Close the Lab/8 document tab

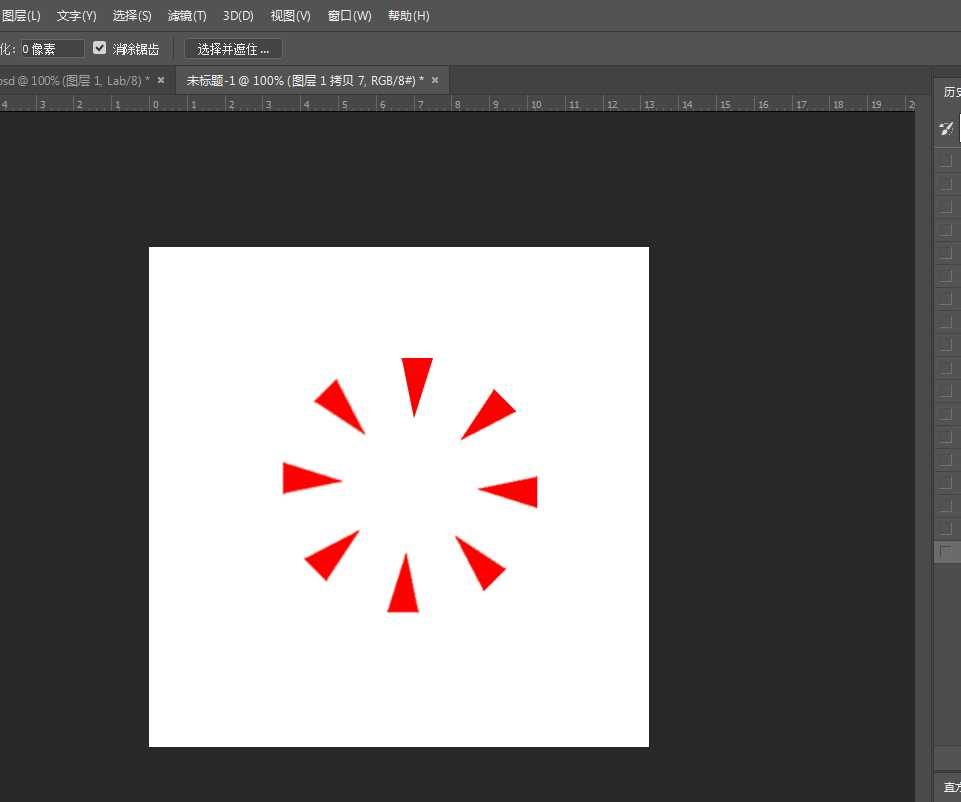point(161,80)
